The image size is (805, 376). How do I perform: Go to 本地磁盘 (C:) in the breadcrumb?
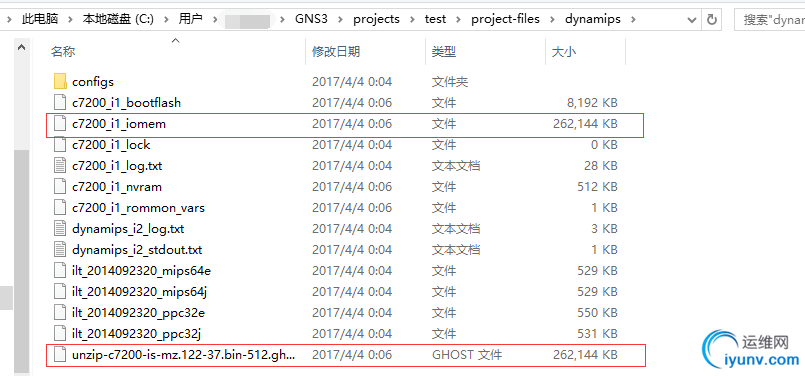tap(118, 20)
